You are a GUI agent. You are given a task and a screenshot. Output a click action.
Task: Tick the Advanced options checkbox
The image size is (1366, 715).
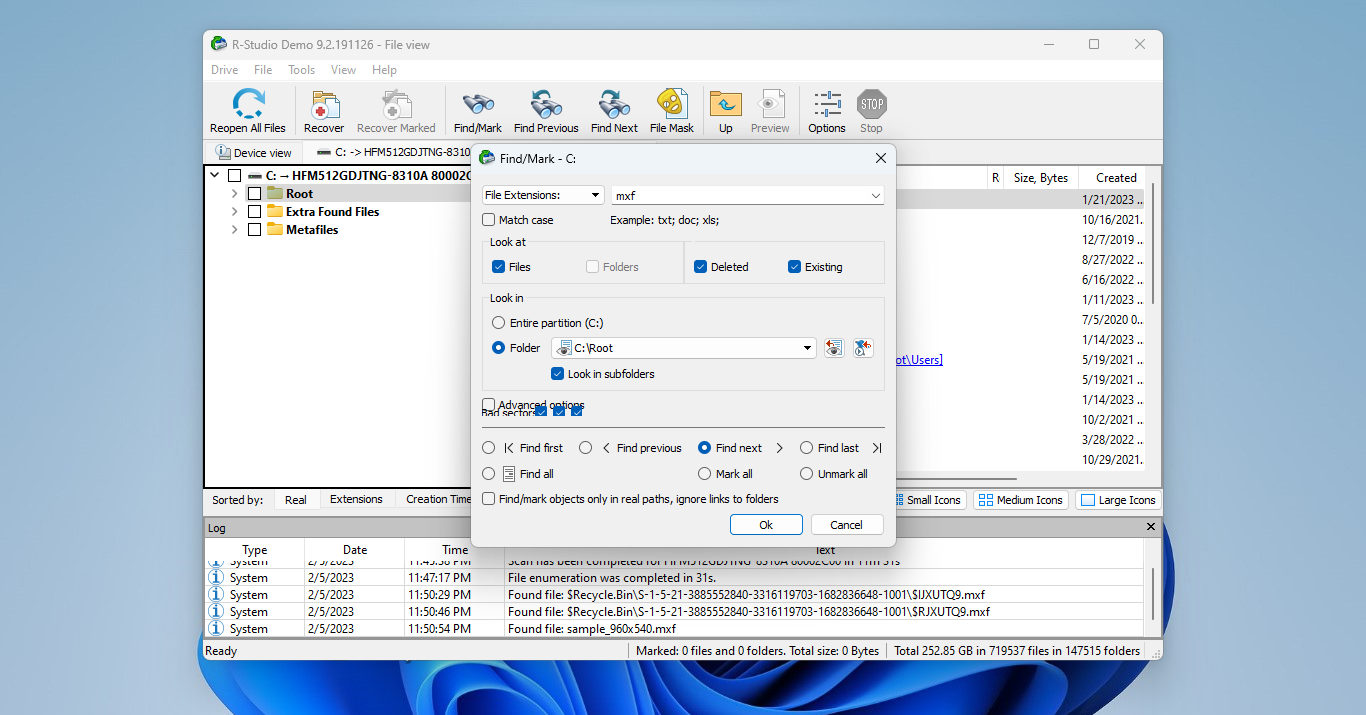[x=489, y=405]
